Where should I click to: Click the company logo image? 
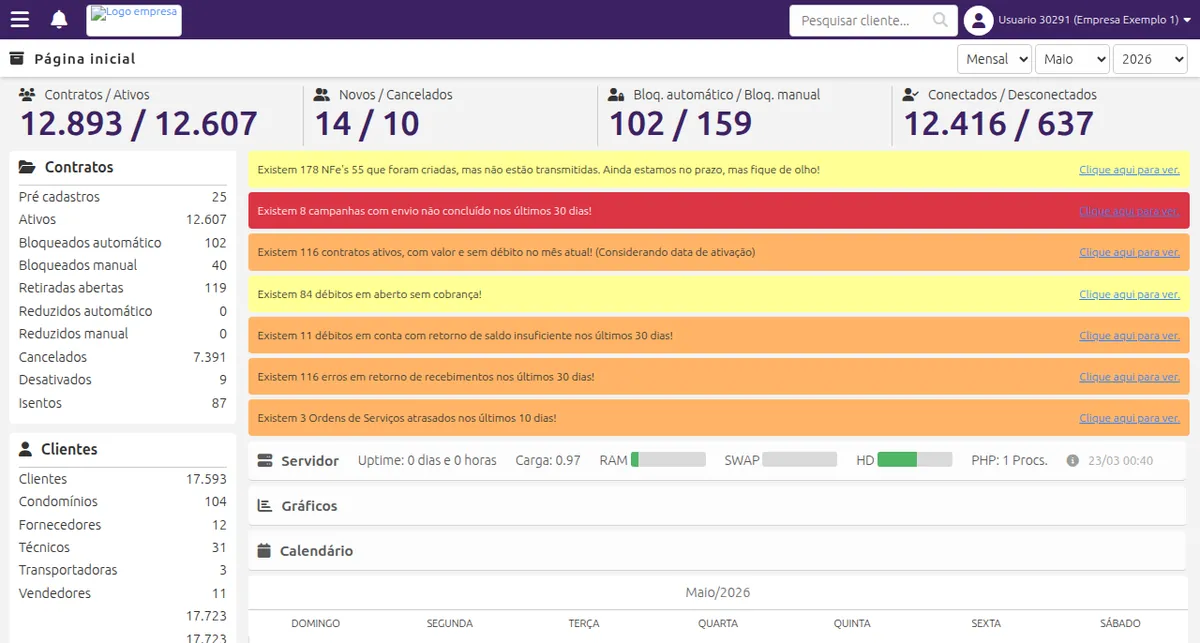point(134,20)
